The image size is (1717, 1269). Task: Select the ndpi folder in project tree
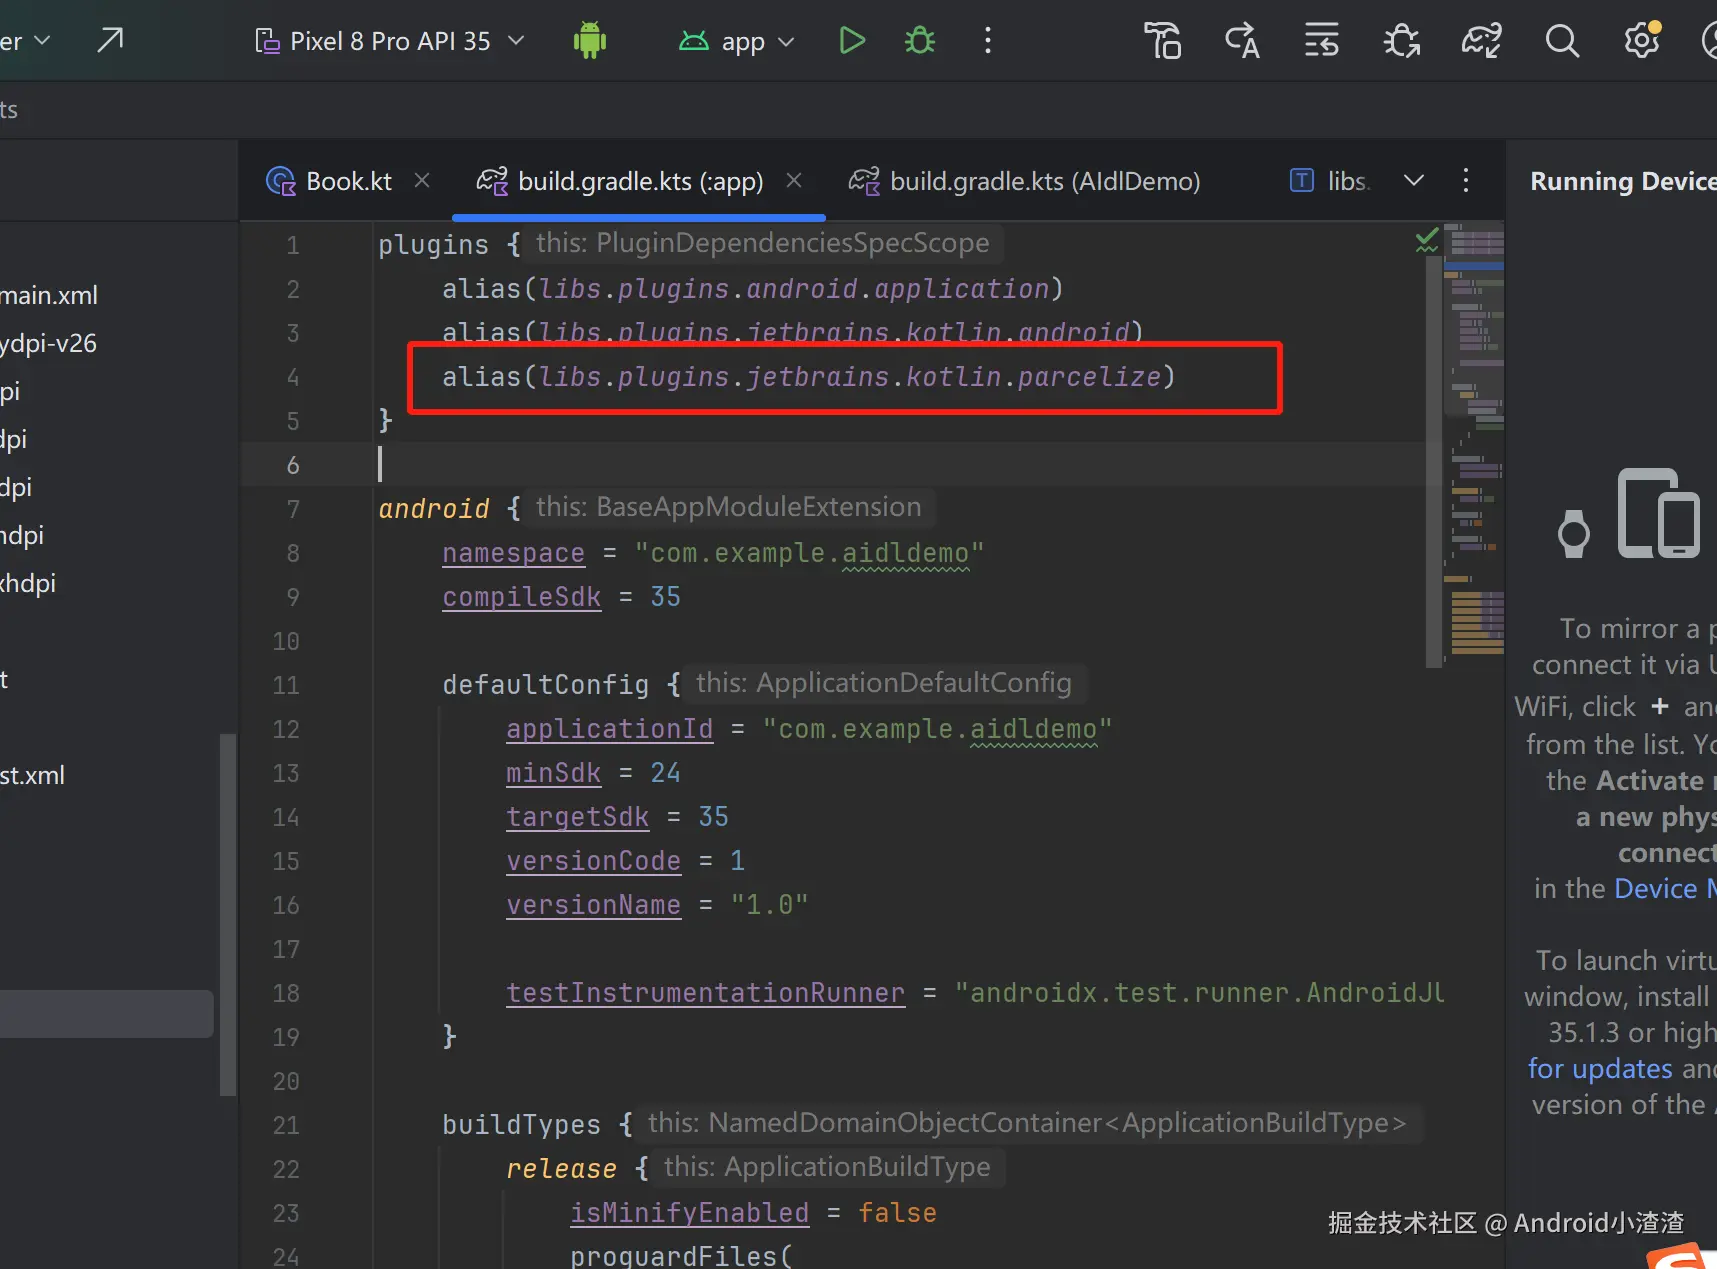[22, 536]
